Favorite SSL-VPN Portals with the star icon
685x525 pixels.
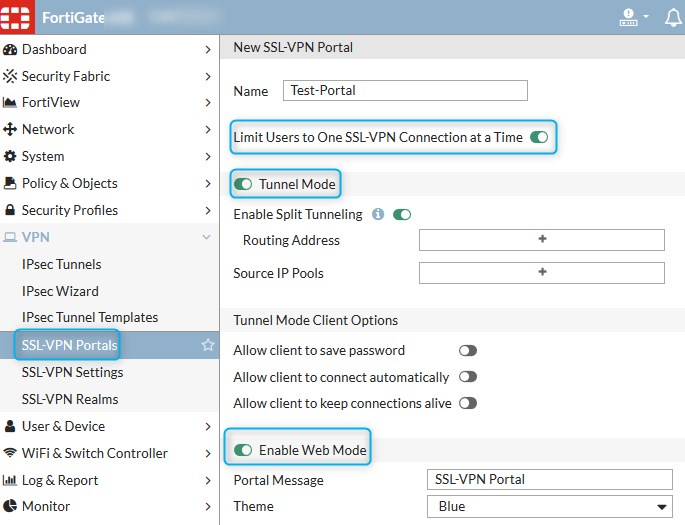(208, 345)
